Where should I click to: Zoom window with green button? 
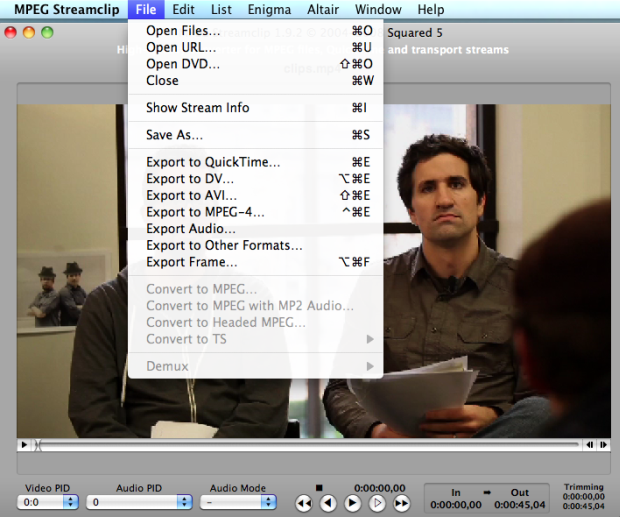pos(47,32)
